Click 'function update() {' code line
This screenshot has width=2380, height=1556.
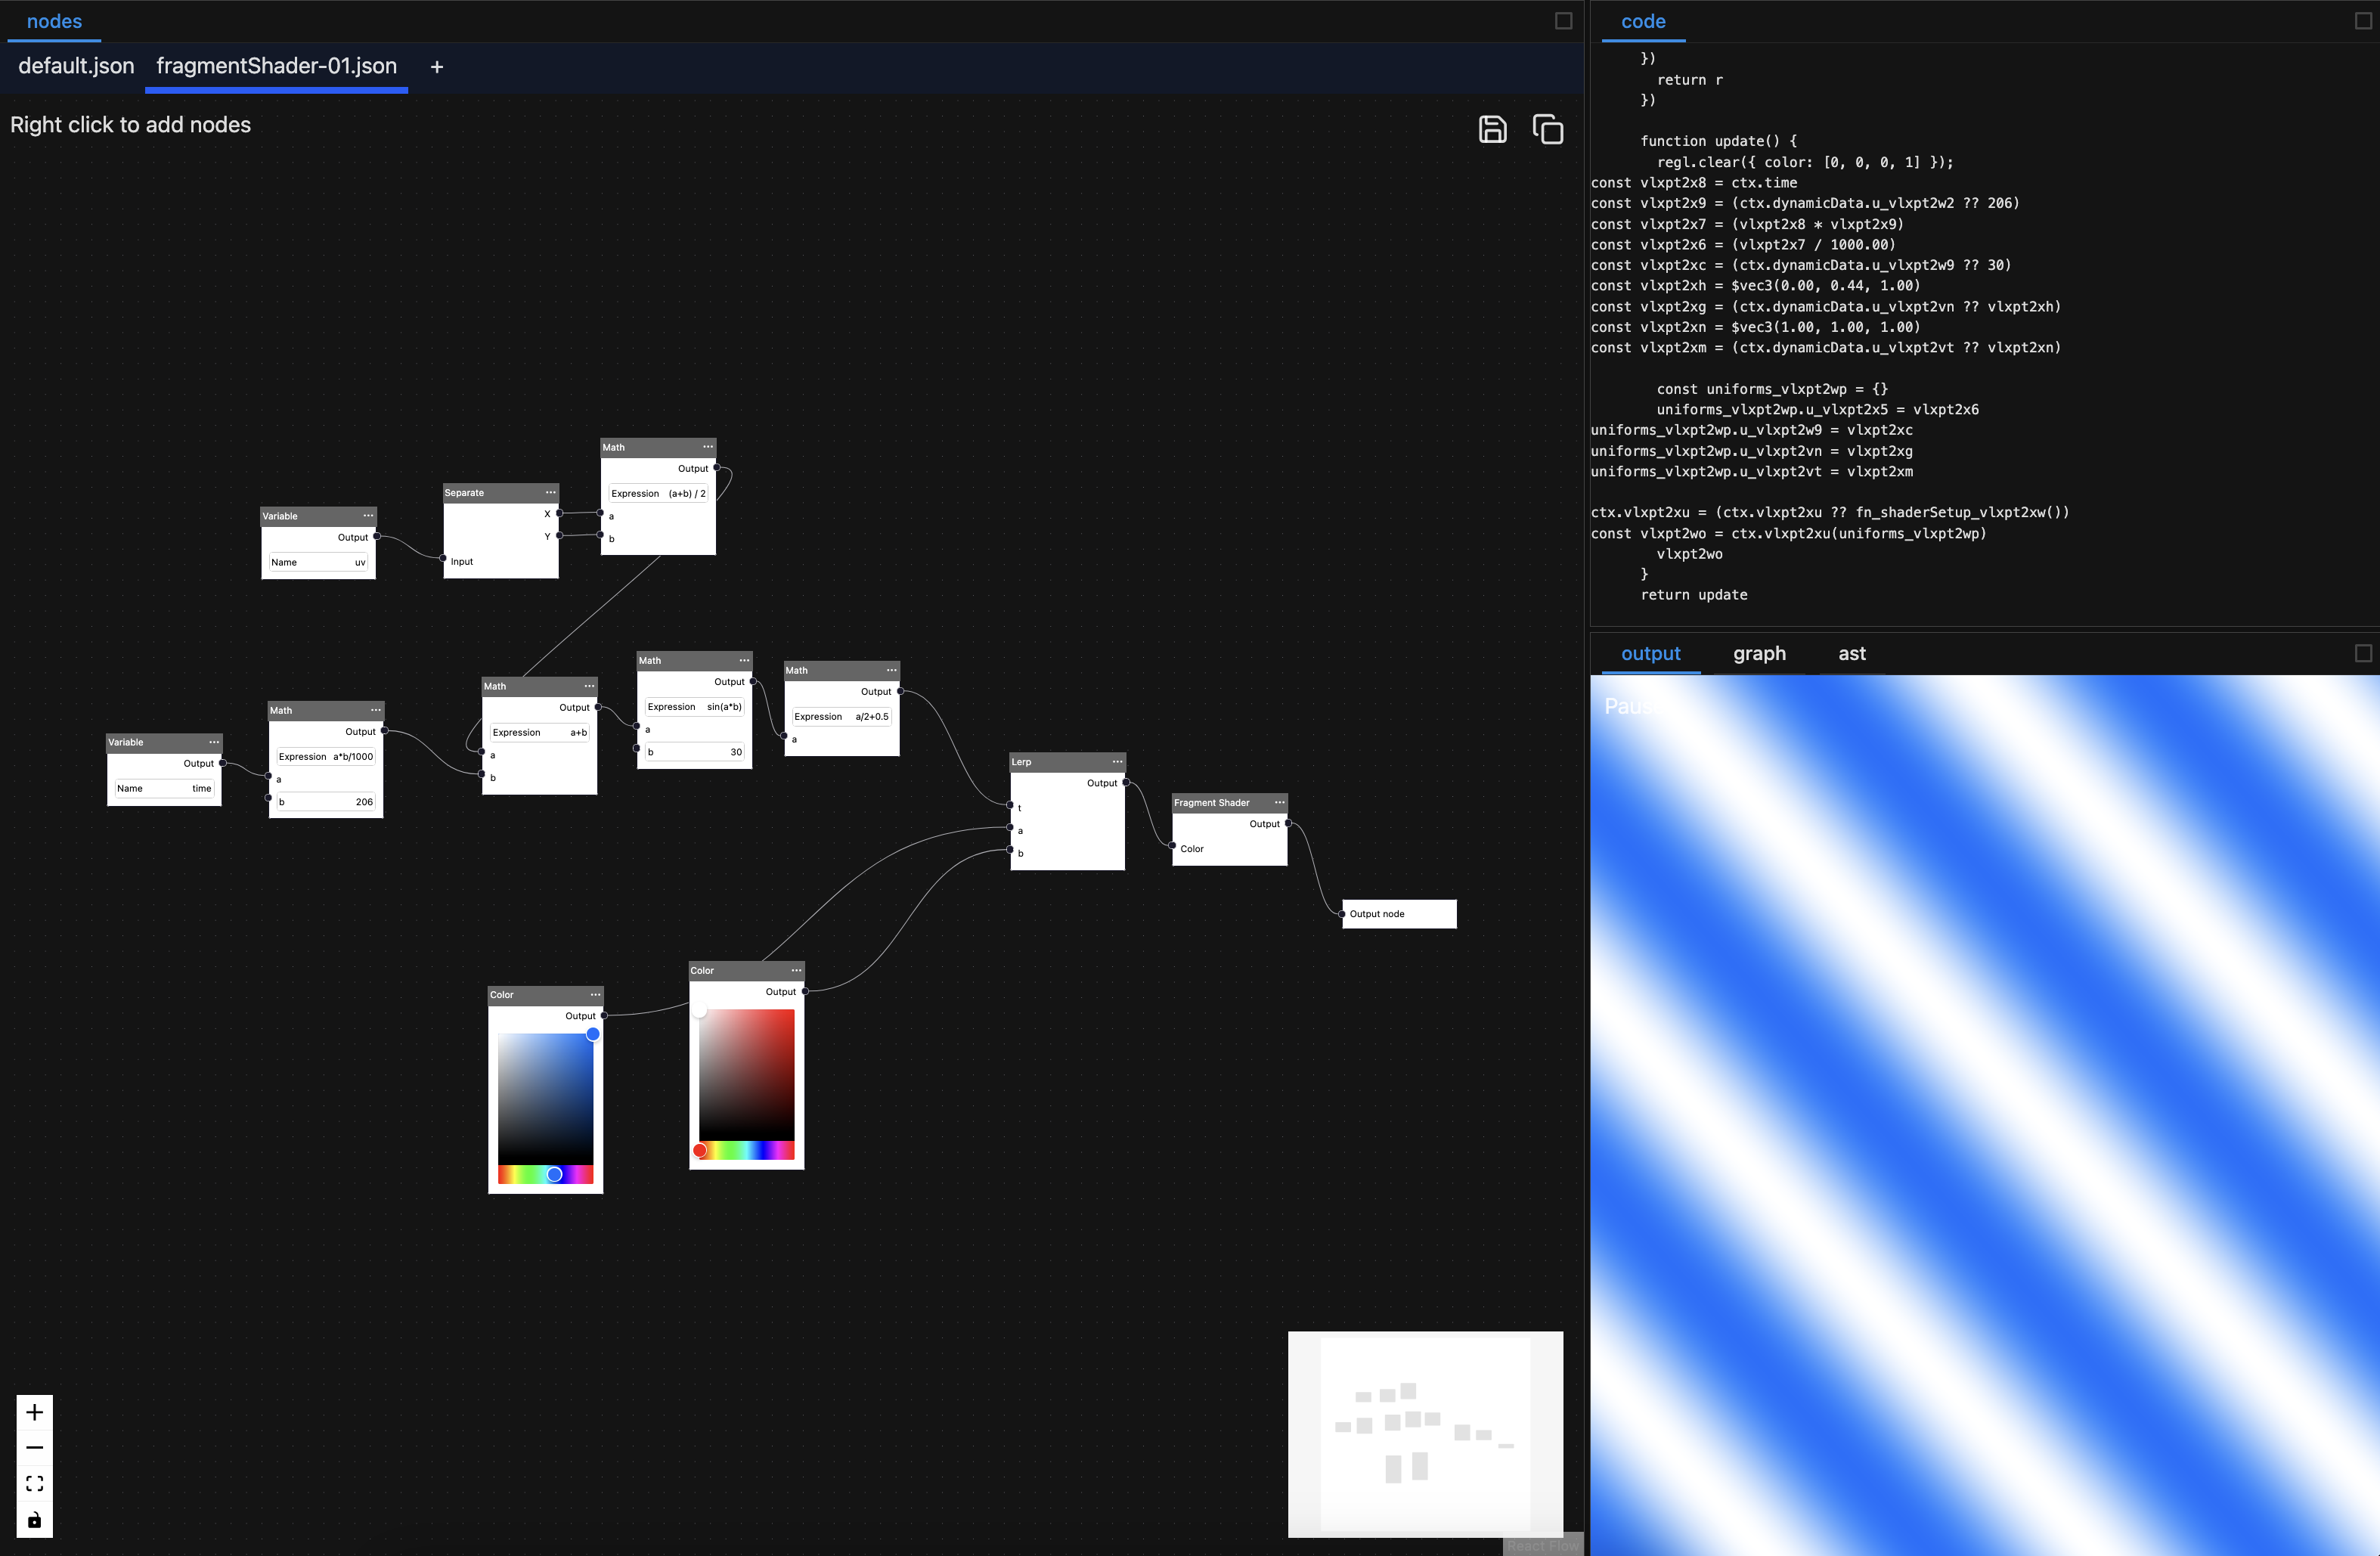[1718, 141]
